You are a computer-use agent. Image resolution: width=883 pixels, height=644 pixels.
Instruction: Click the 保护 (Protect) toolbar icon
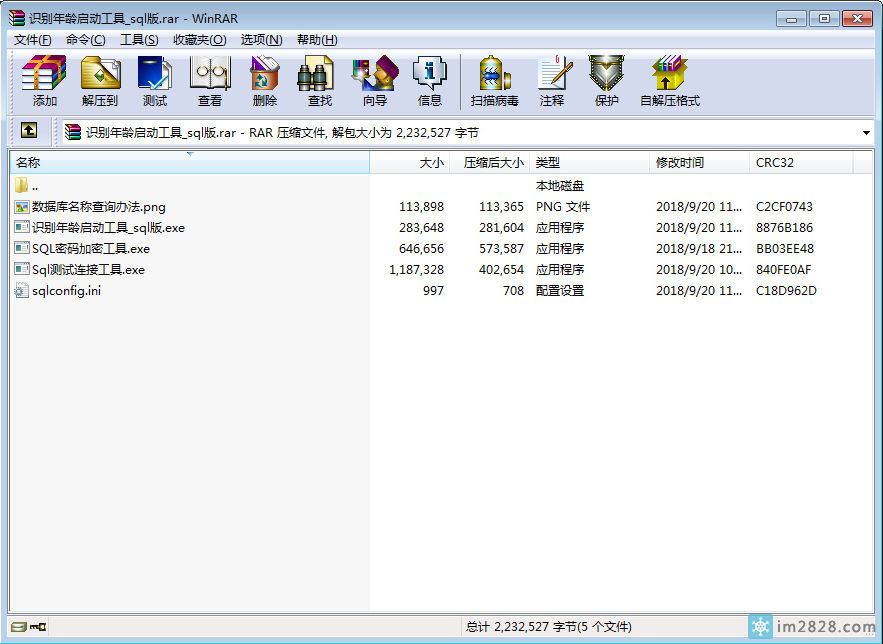pos(607,81)
